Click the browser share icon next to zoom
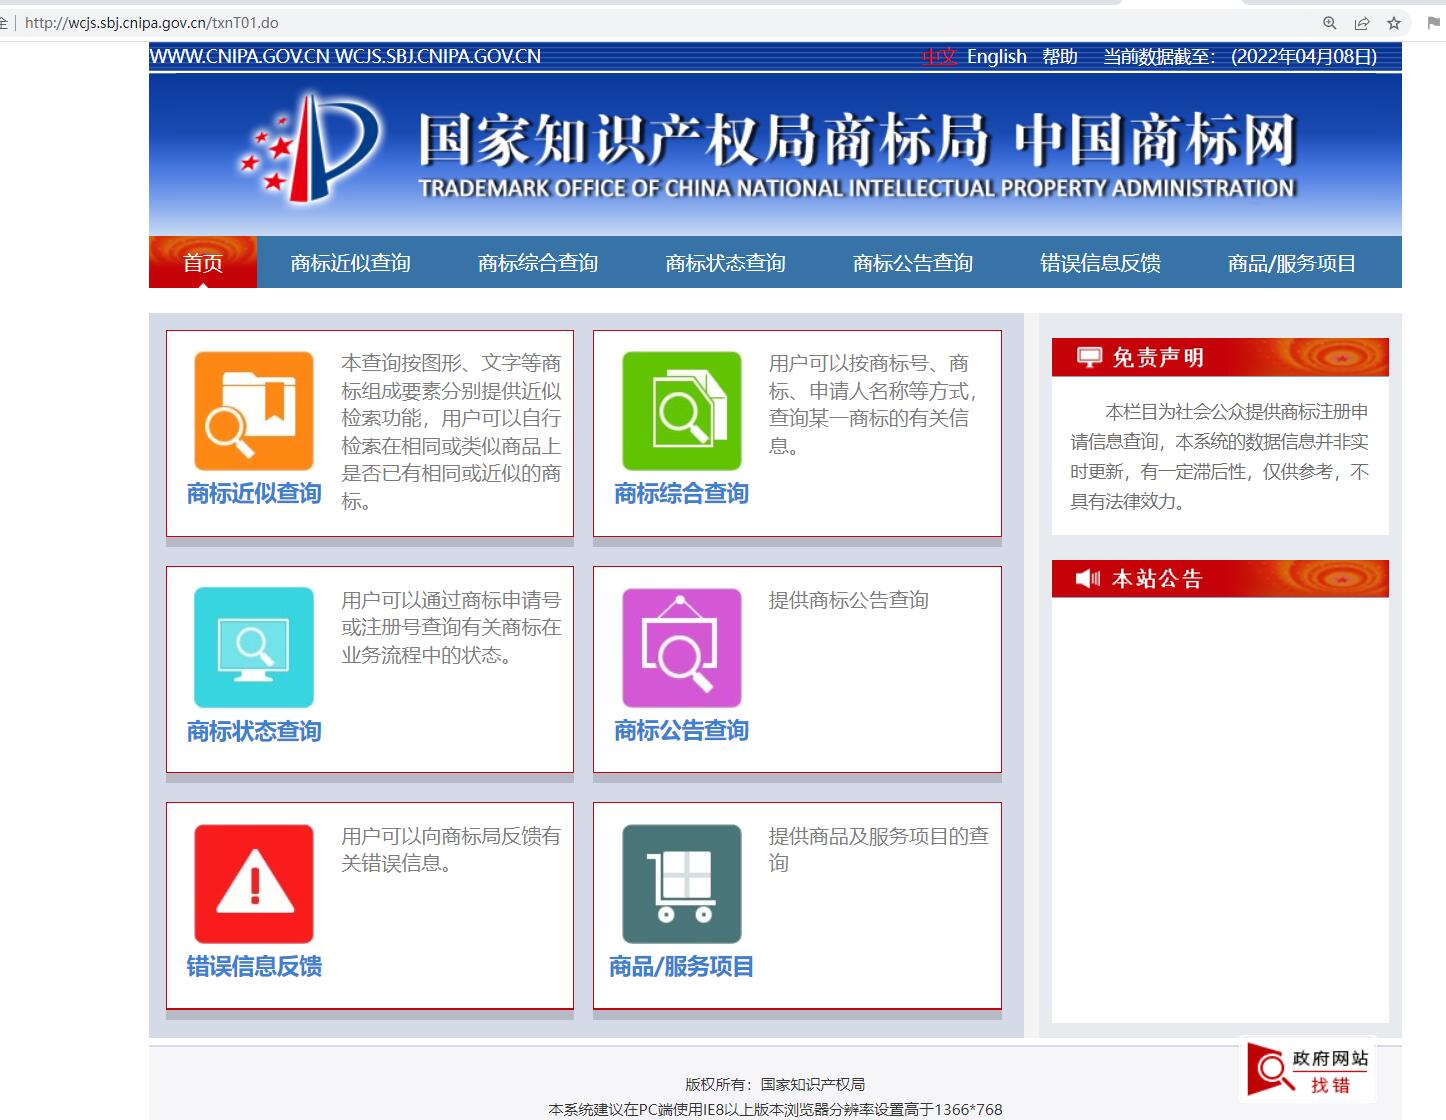The image size is (1446, 1120). tap(1362, 22)
